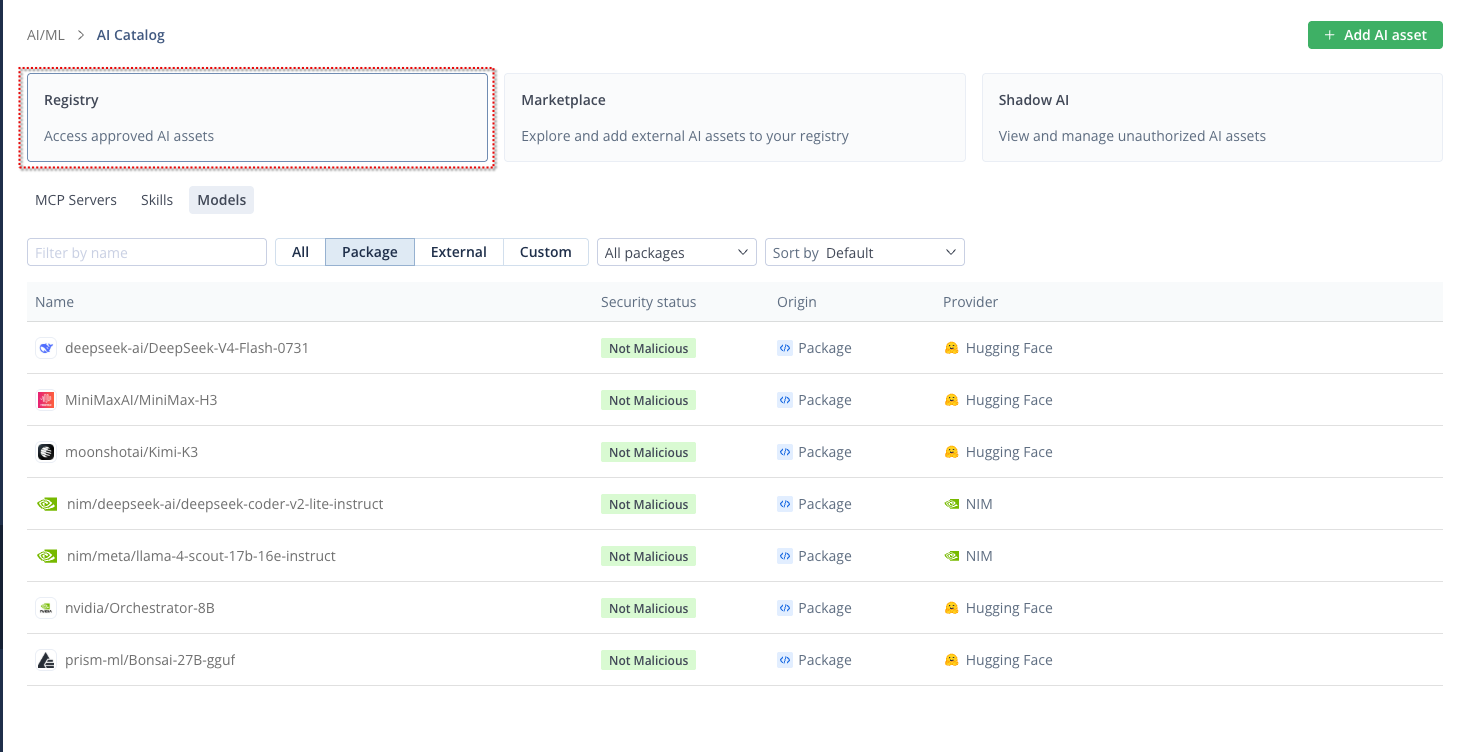Viewport: 1466px width, 752px height.
Task: Open nvidia/Orchestrator-8B model
Action: click(140, 608)
